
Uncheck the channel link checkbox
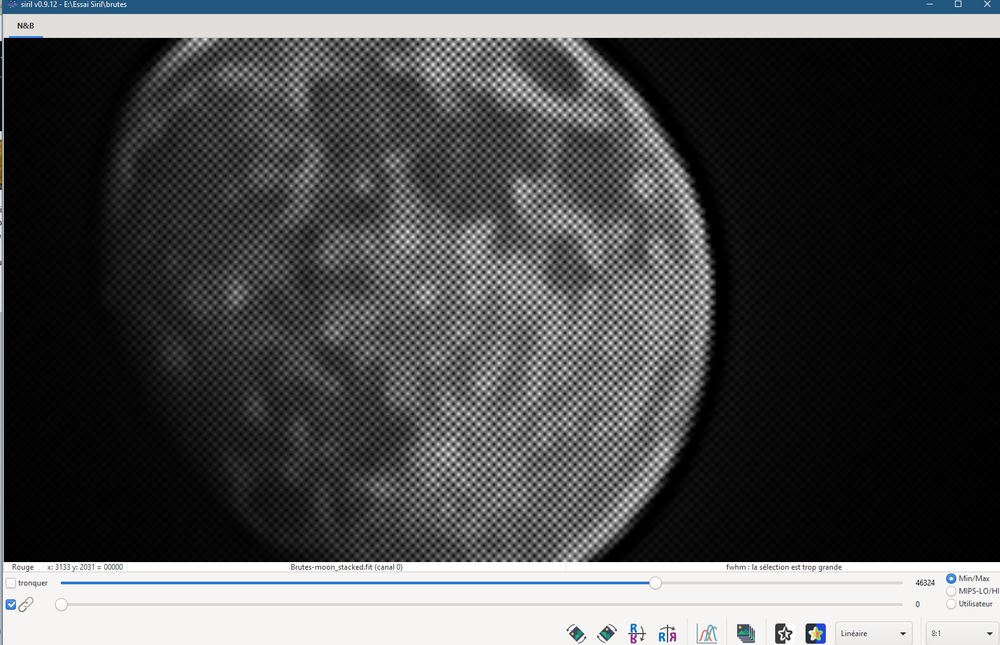(x=11, y=604)
